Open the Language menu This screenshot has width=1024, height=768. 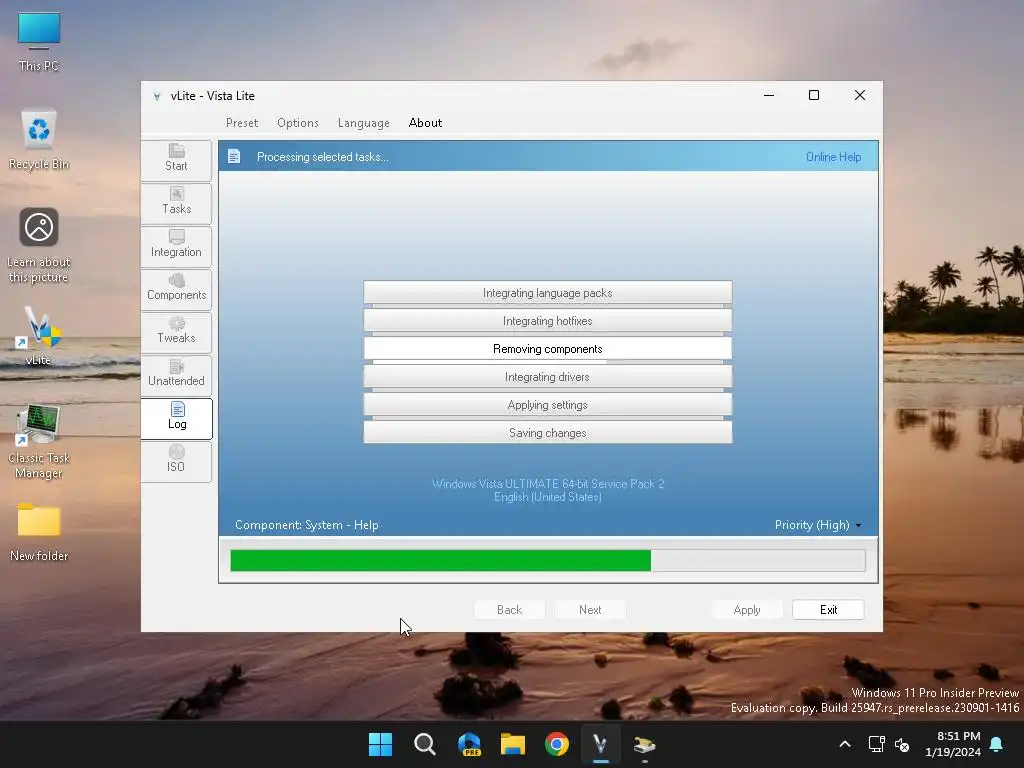click(364, 123)
